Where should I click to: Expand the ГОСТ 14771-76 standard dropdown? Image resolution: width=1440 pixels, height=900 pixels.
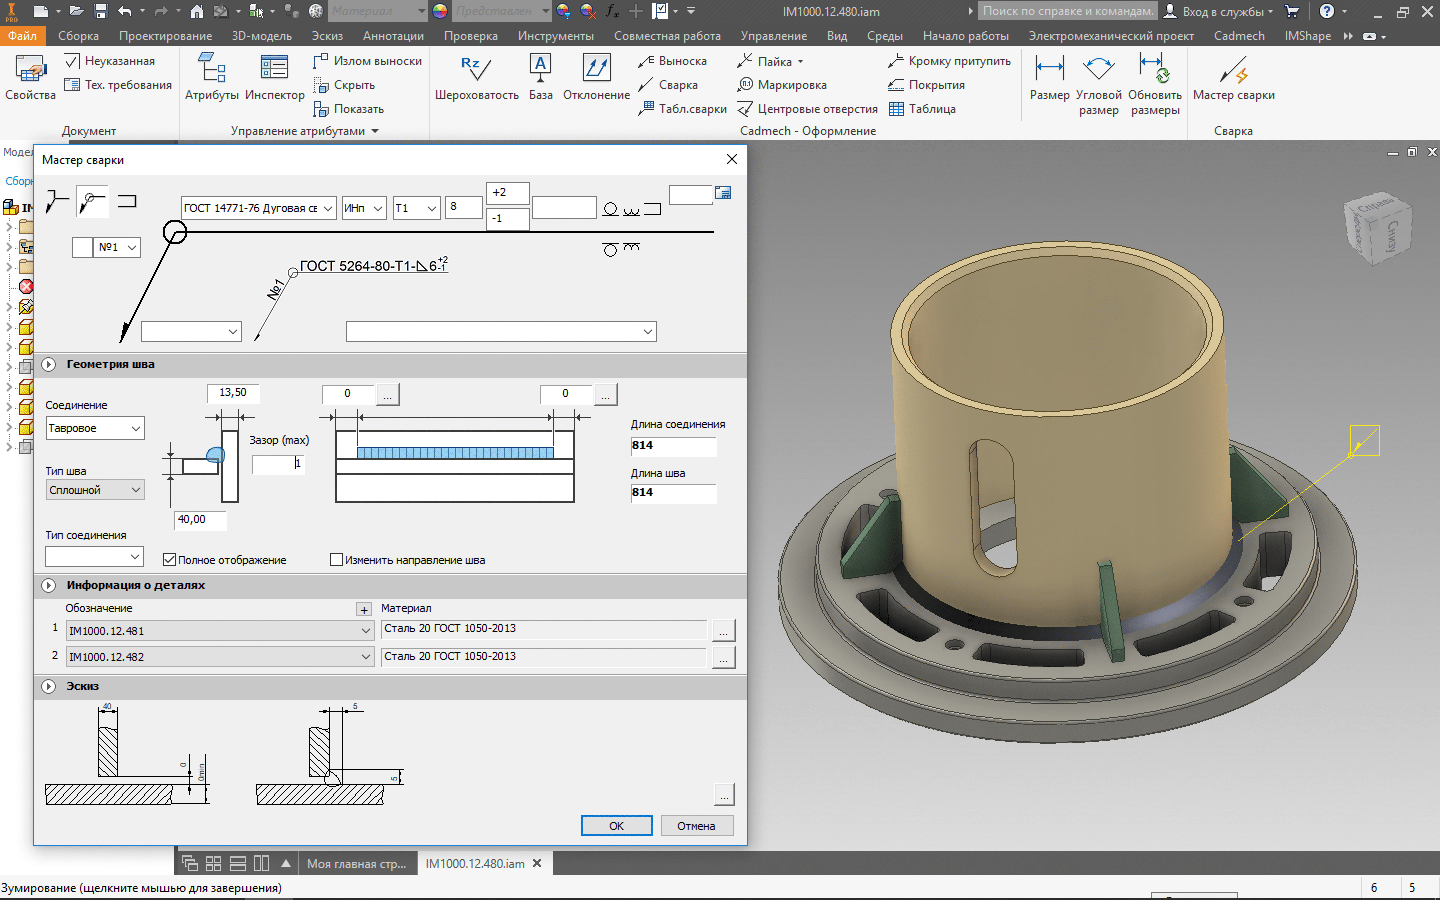(x=259, y=208)
